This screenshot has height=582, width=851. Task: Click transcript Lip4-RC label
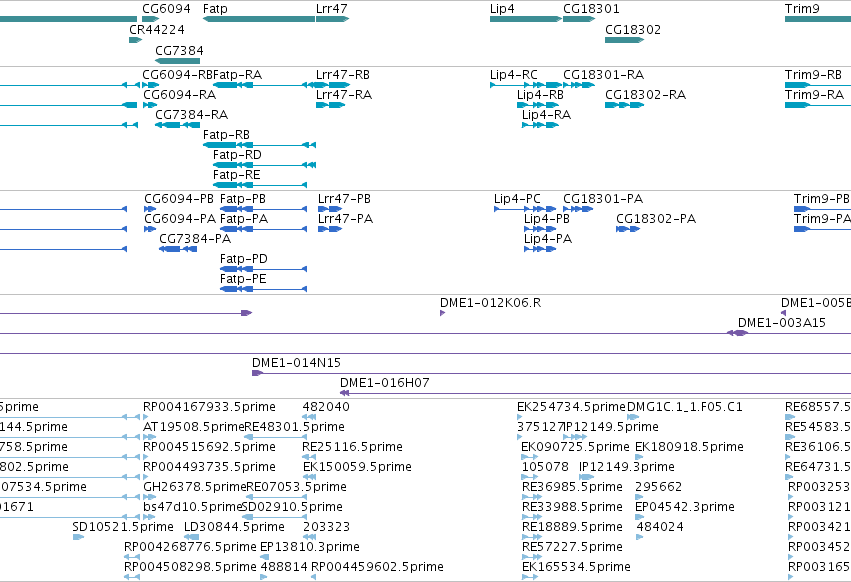[513, 74]
